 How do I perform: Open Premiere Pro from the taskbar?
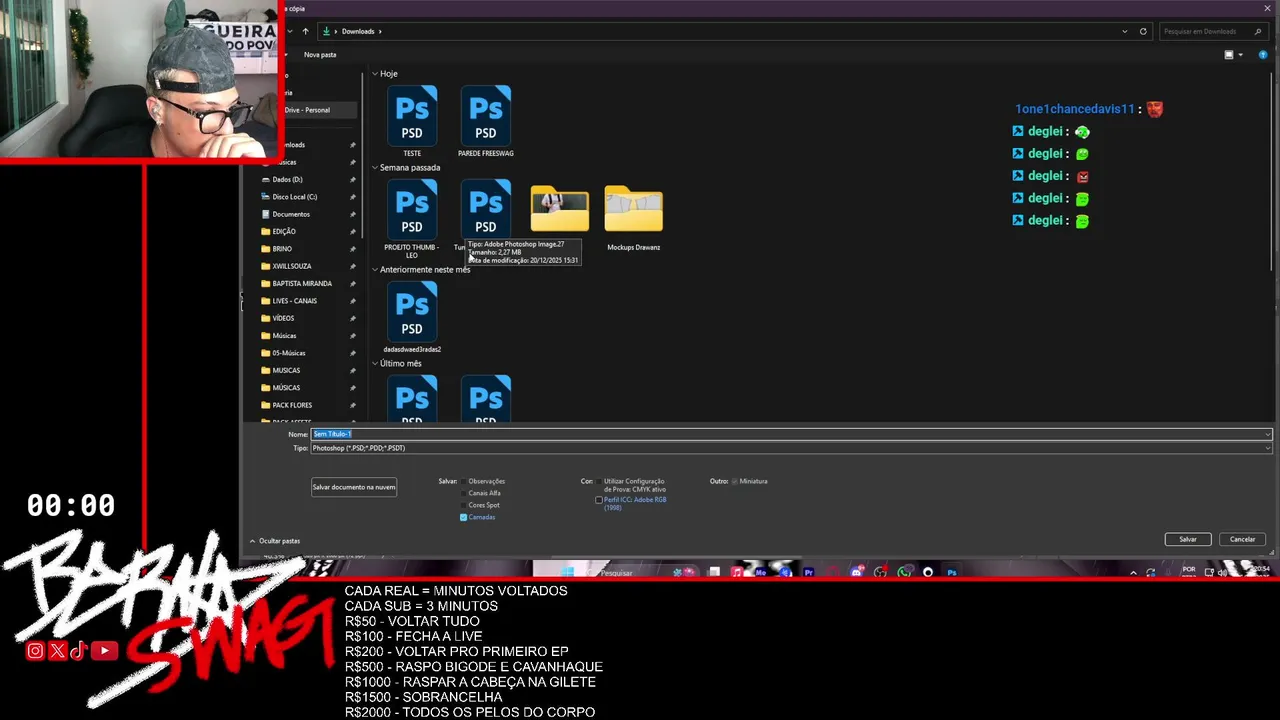point(808,572)
